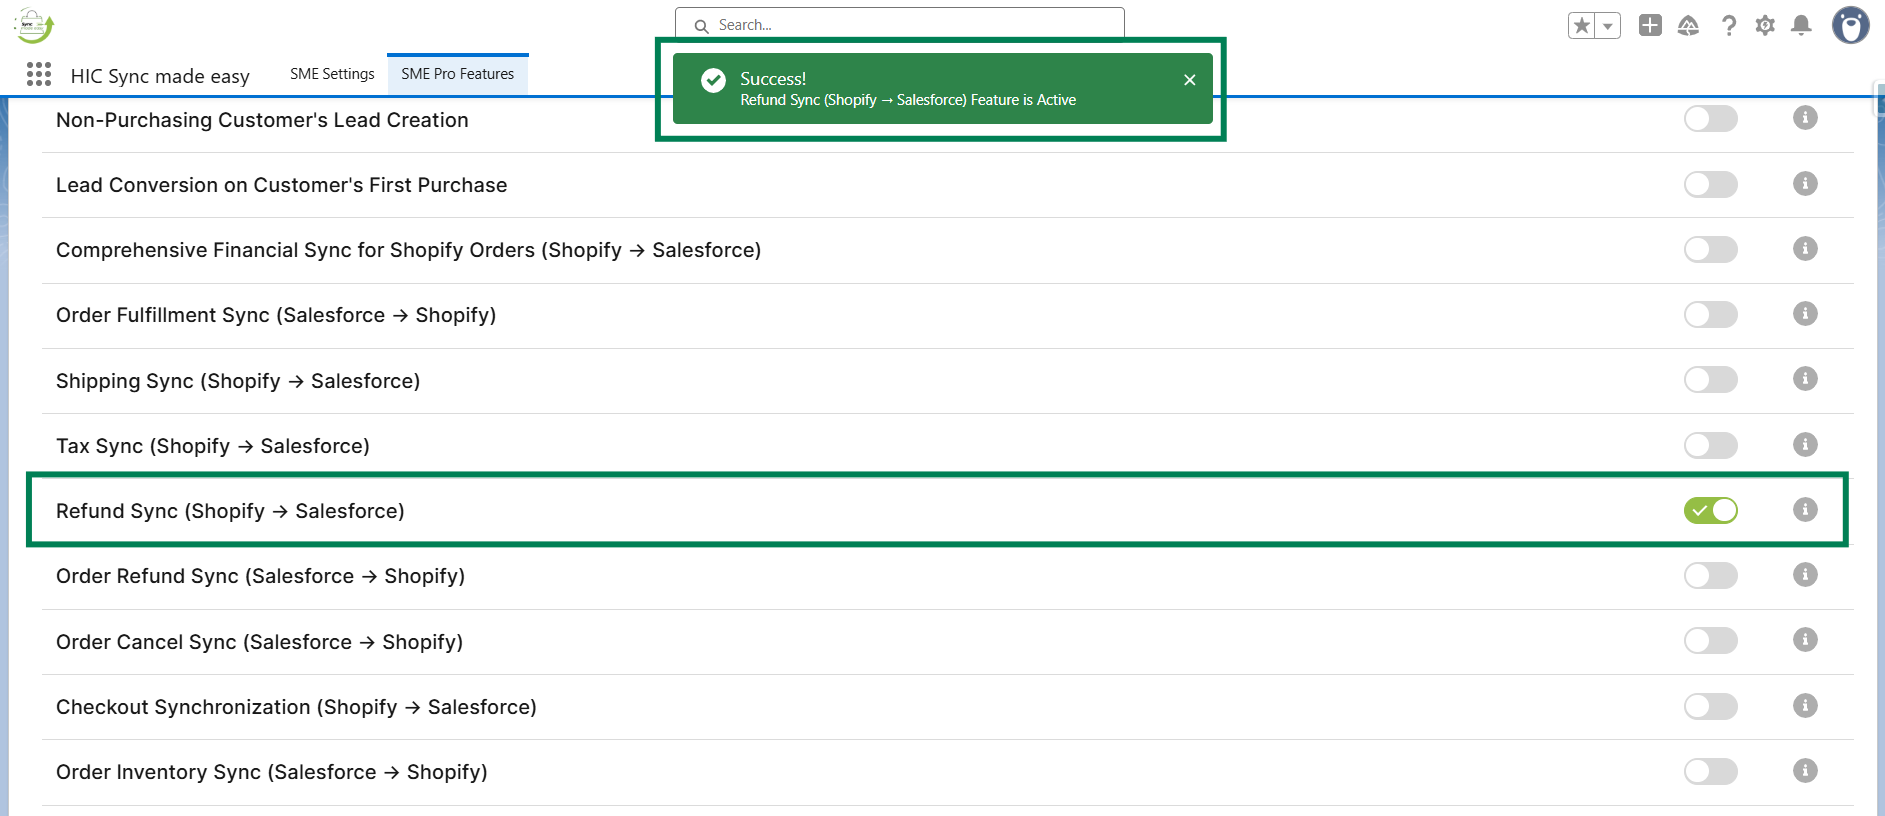Open the Help question mark icon
Screen dimensions: 1885x816
click(1728, 26)
